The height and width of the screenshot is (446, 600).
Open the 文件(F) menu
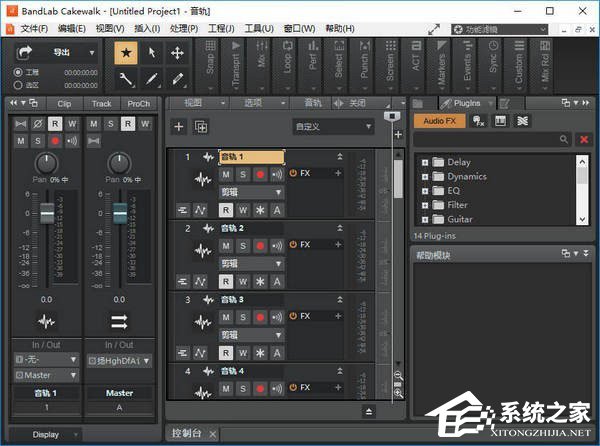coord(34,29)
